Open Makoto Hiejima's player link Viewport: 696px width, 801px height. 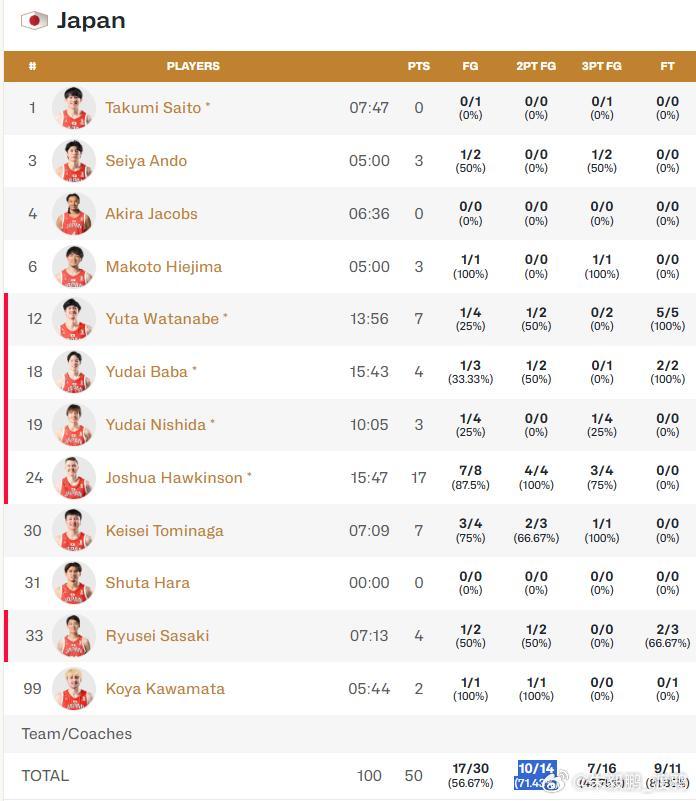tap(164, 267)
